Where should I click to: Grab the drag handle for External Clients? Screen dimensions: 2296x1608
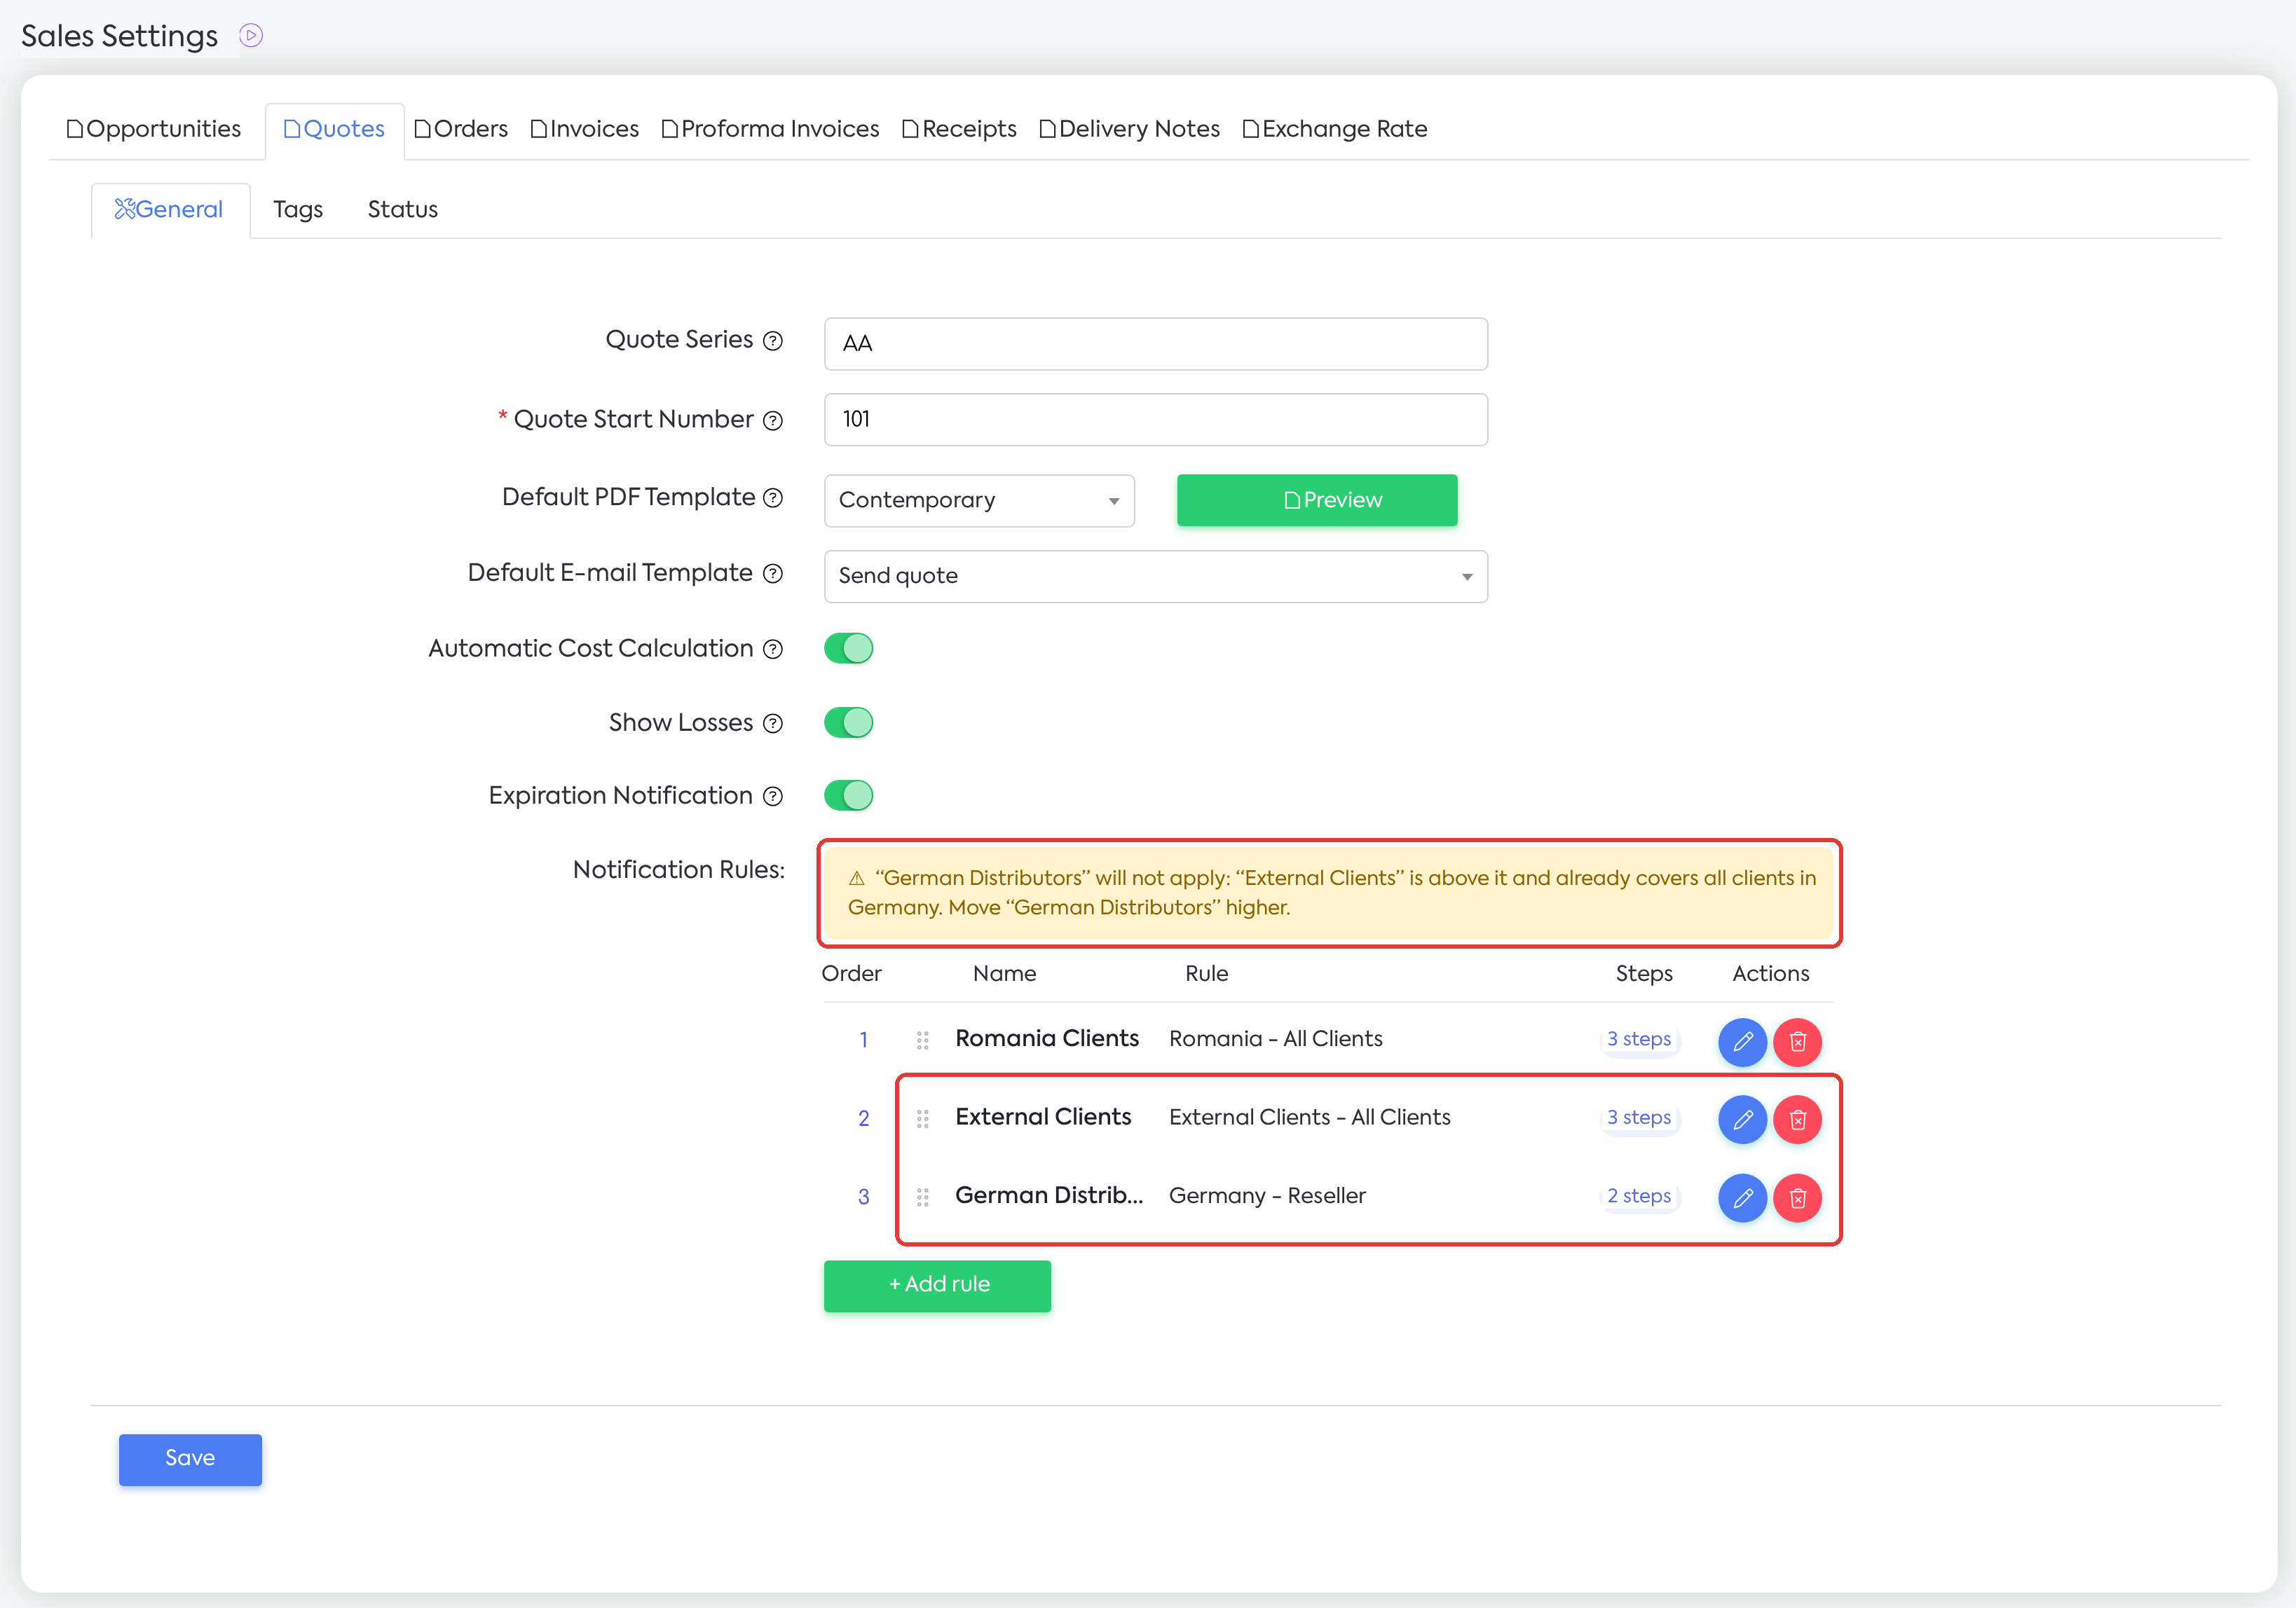(x=922, y=1119)
